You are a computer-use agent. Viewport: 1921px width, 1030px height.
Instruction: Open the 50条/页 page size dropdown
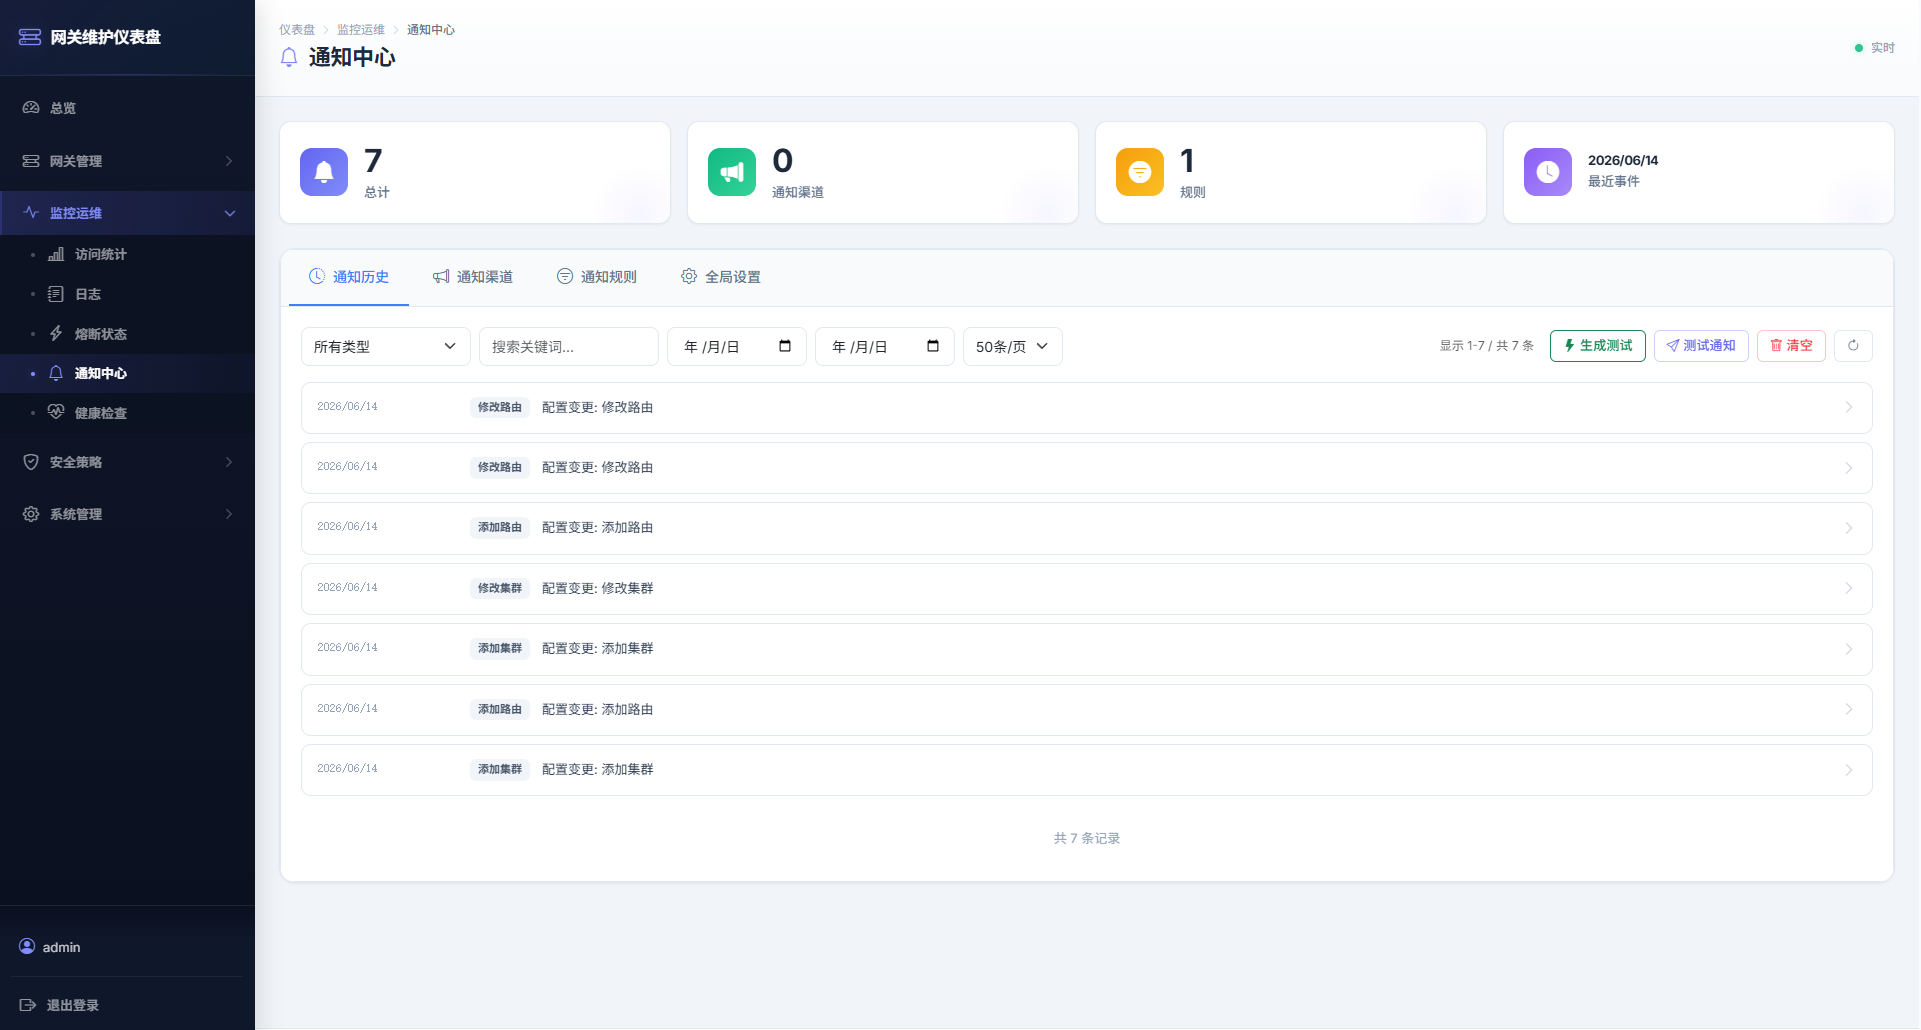coord(1013,347)
